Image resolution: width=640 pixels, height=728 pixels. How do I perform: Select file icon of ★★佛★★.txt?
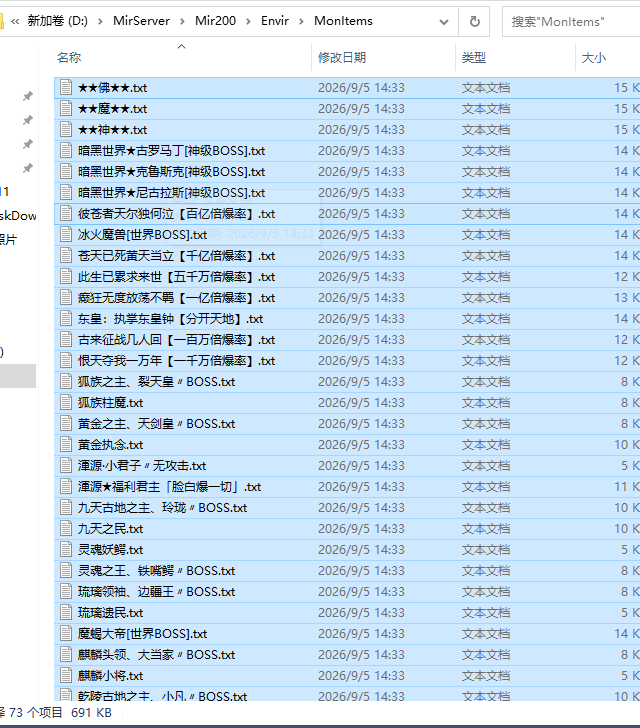pos(66,87)
